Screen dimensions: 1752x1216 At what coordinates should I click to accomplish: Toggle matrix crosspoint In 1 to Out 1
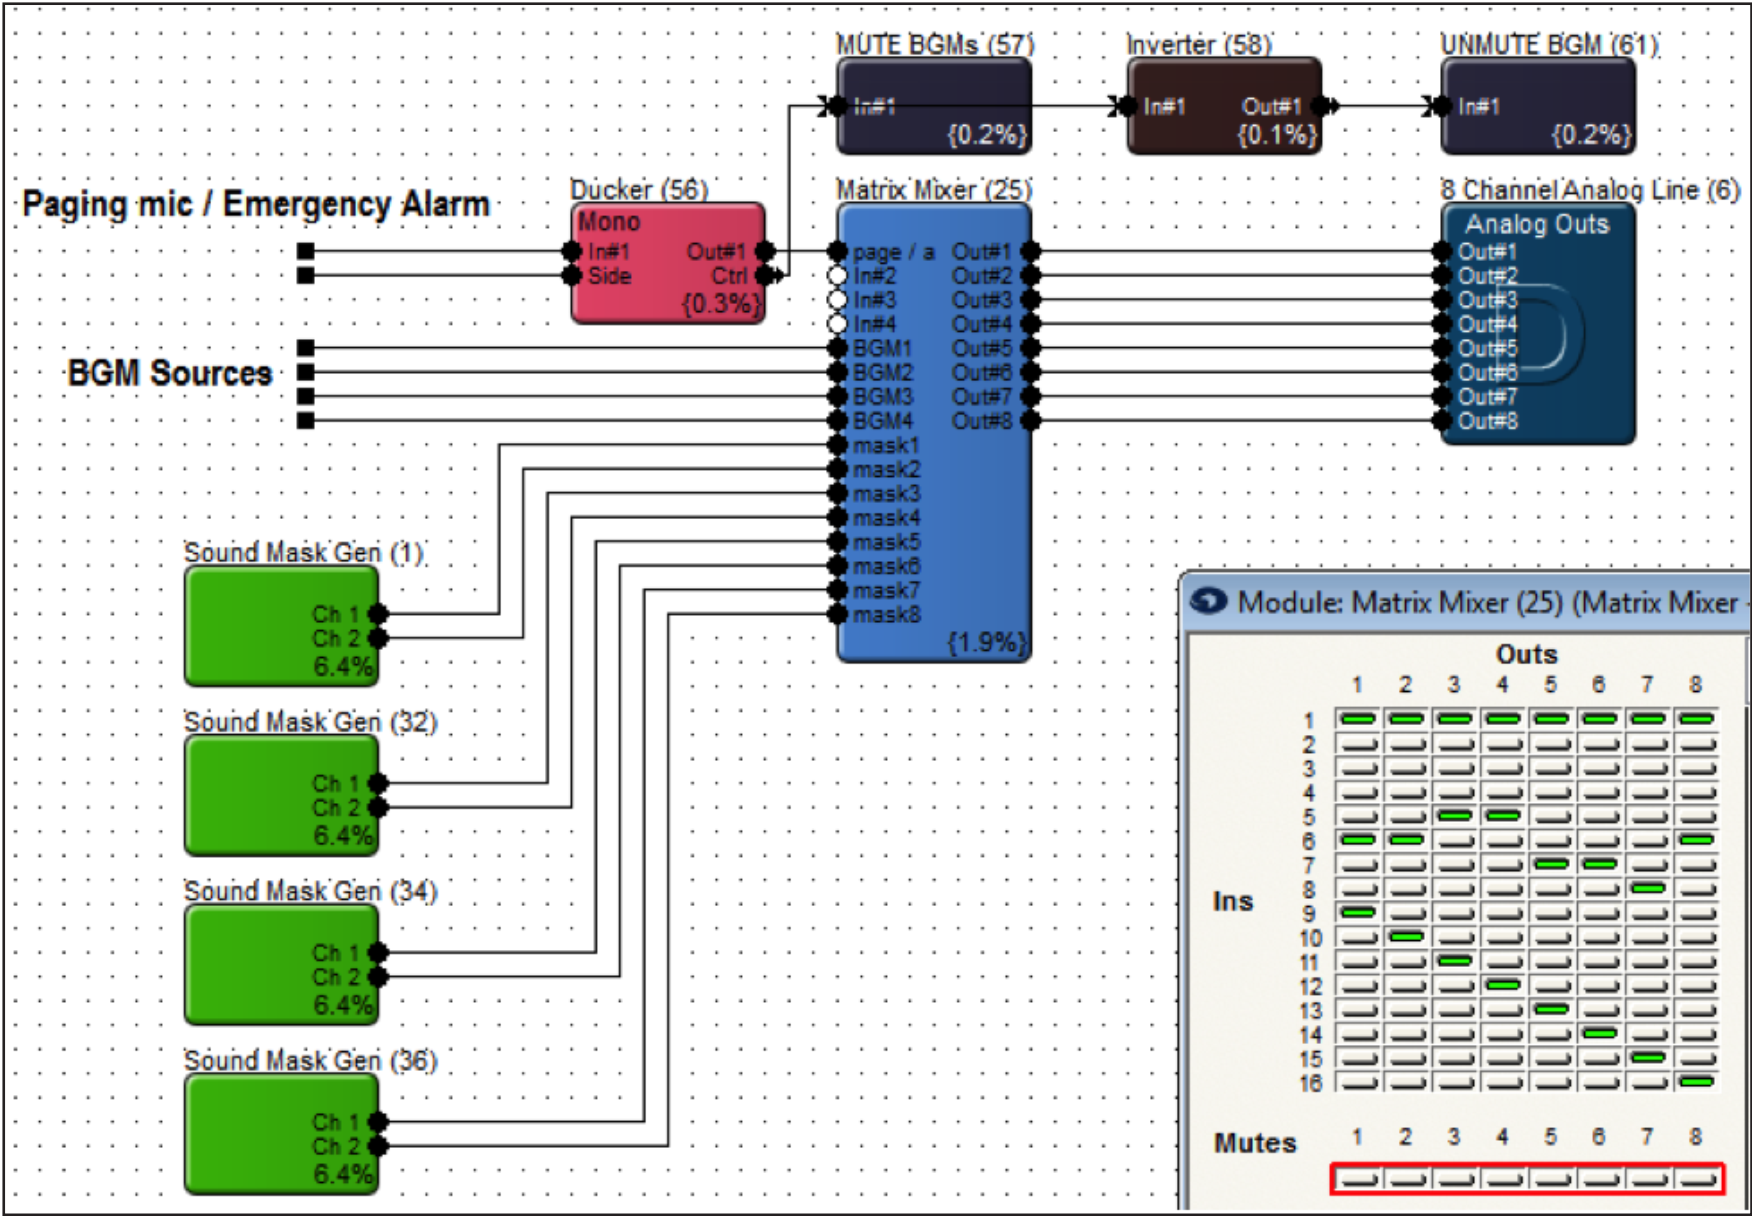[1358, 719]
